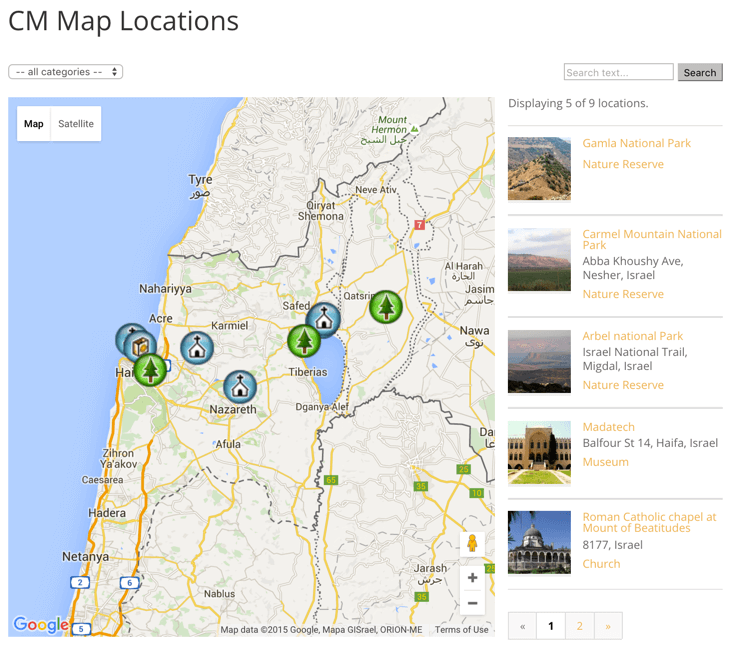This screenshot has width=735, height=649.
Task: Open Street View pegman icon
Action: click(472, 544)
